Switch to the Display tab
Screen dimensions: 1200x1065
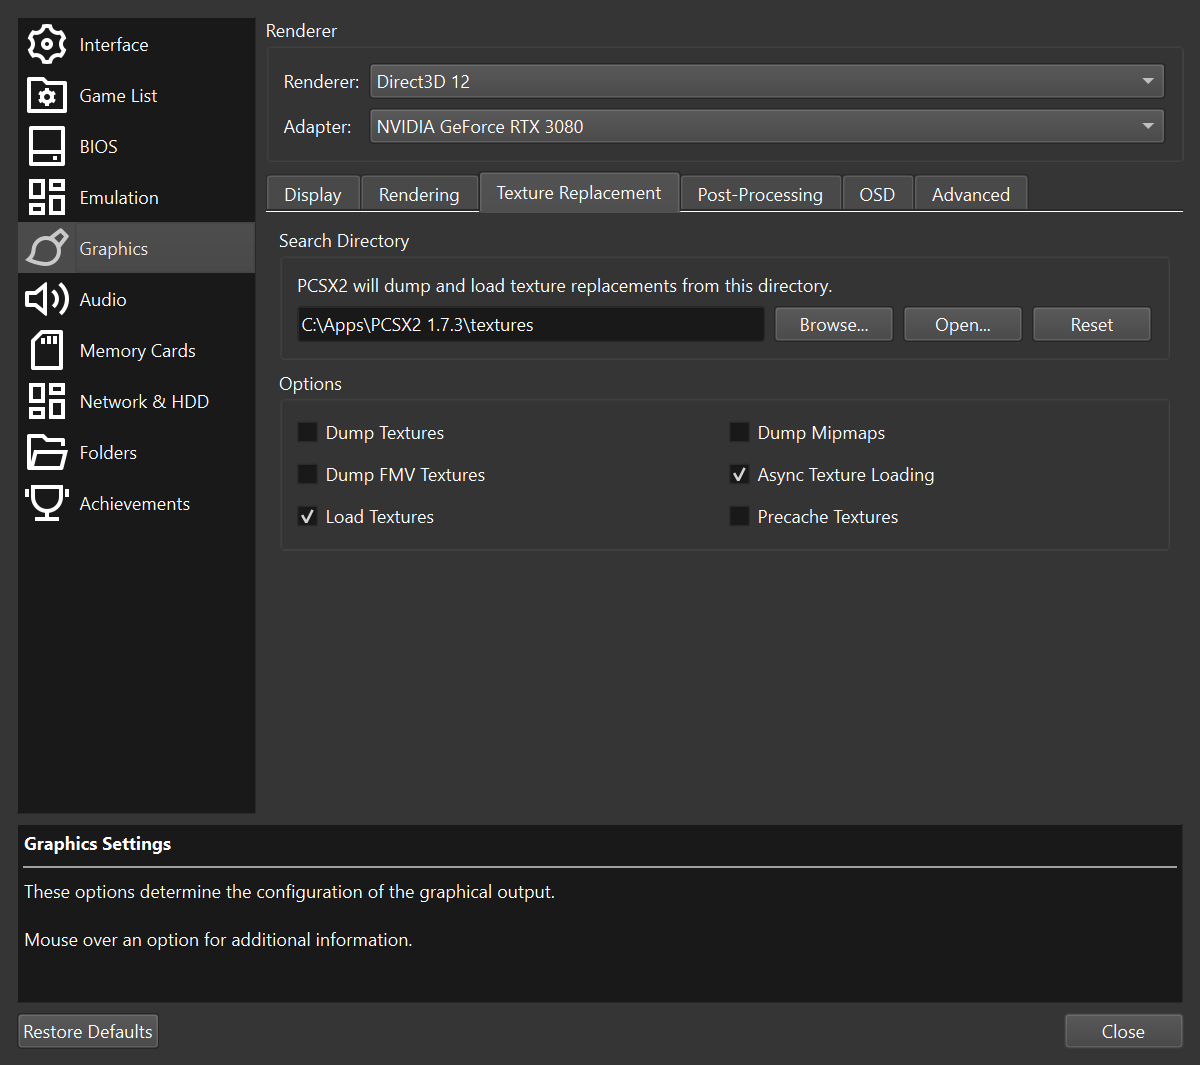tap(313, 194)
